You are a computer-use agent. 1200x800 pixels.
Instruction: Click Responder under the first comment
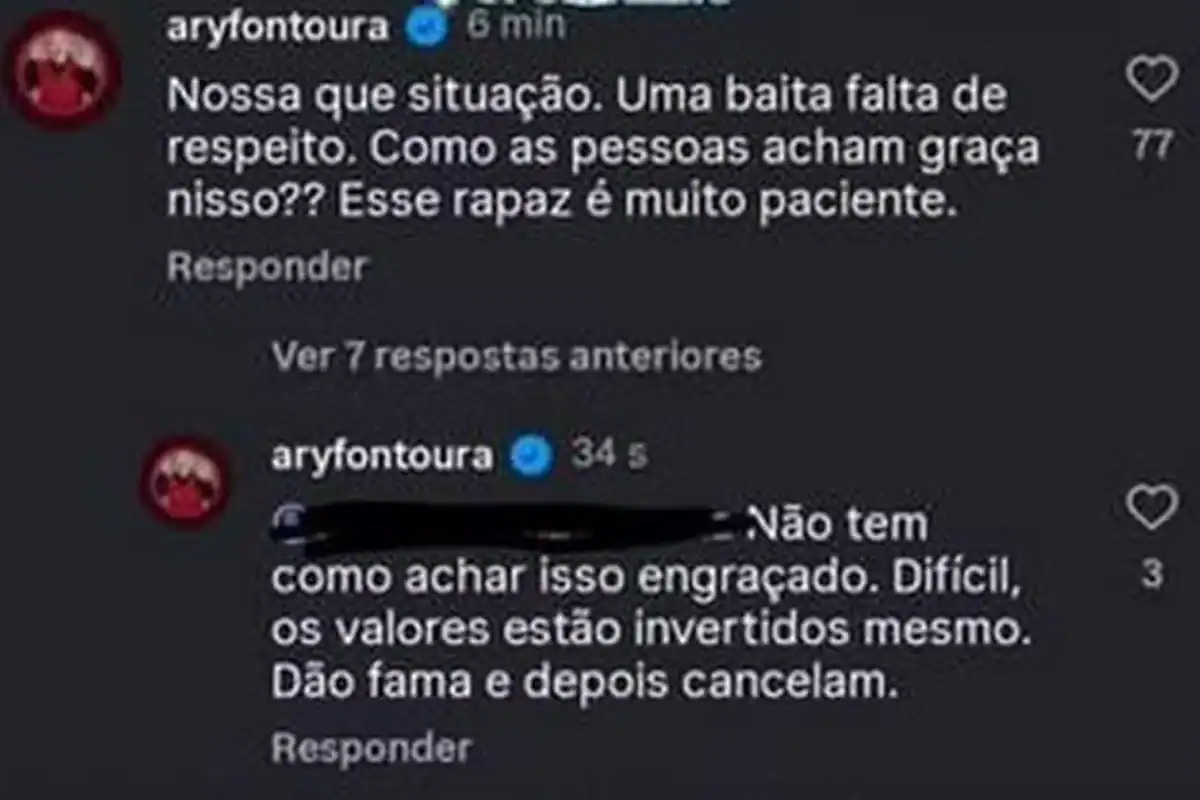tap(267, 266)
